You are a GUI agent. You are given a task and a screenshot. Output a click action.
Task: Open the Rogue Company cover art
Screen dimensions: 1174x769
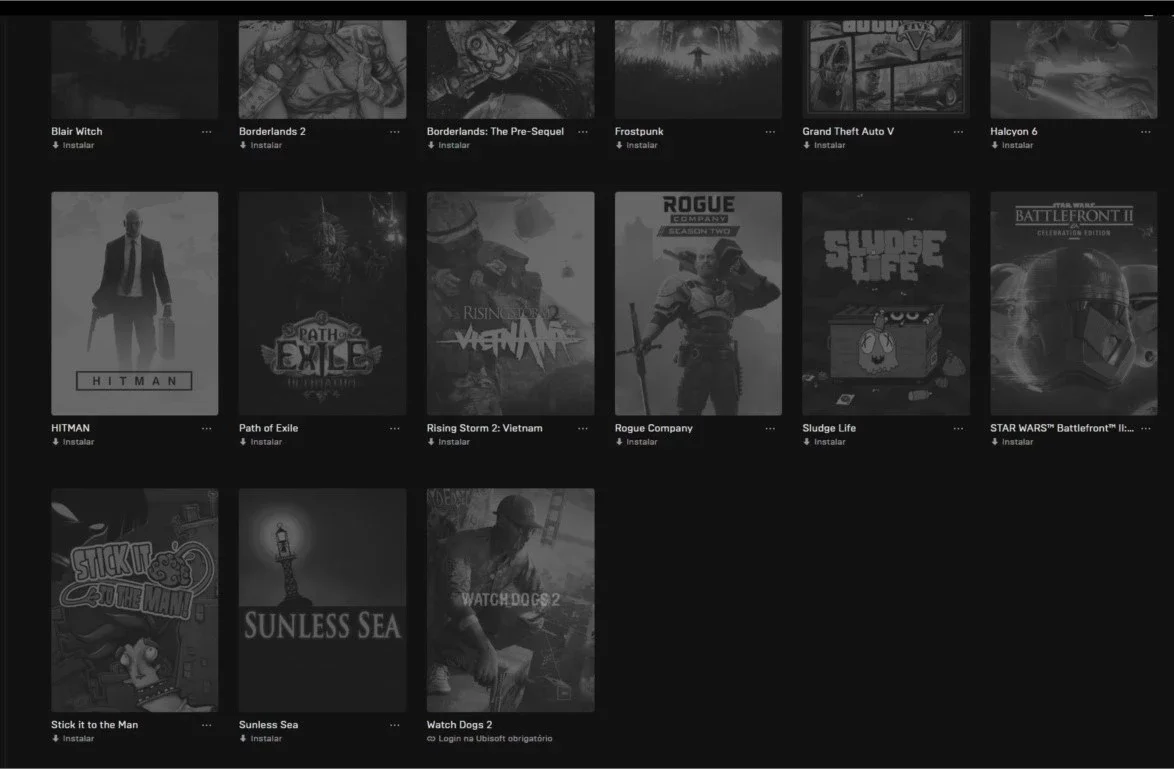pyautogui.click(x=699, y=303)
